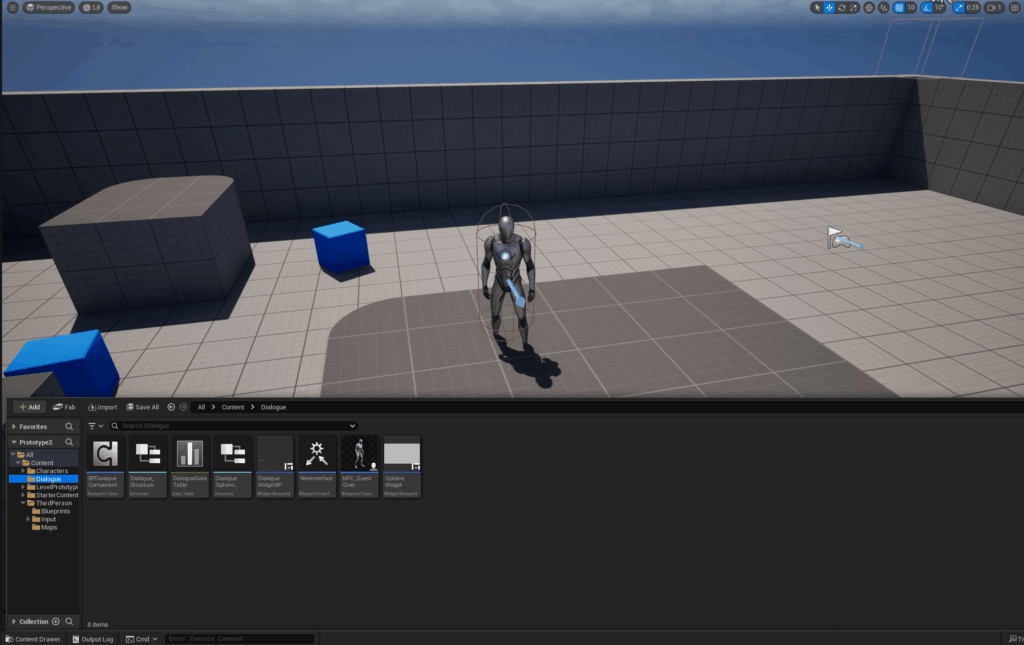Open the Content Drawer tab
Screen dimensions: 1024x645
[33, 639]
